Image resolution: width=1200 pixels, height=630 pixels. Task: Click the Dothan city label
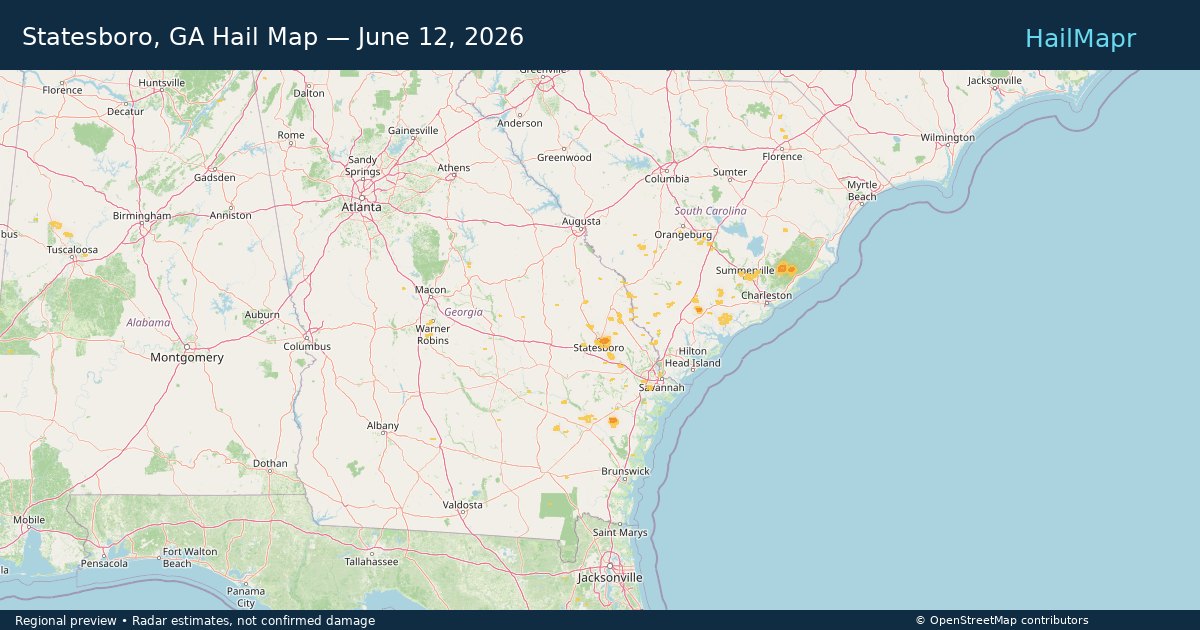(x=270, y=464)
